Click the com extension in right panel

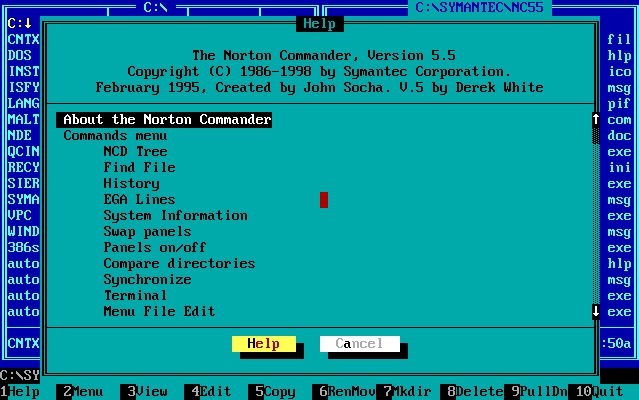point(619,120)
